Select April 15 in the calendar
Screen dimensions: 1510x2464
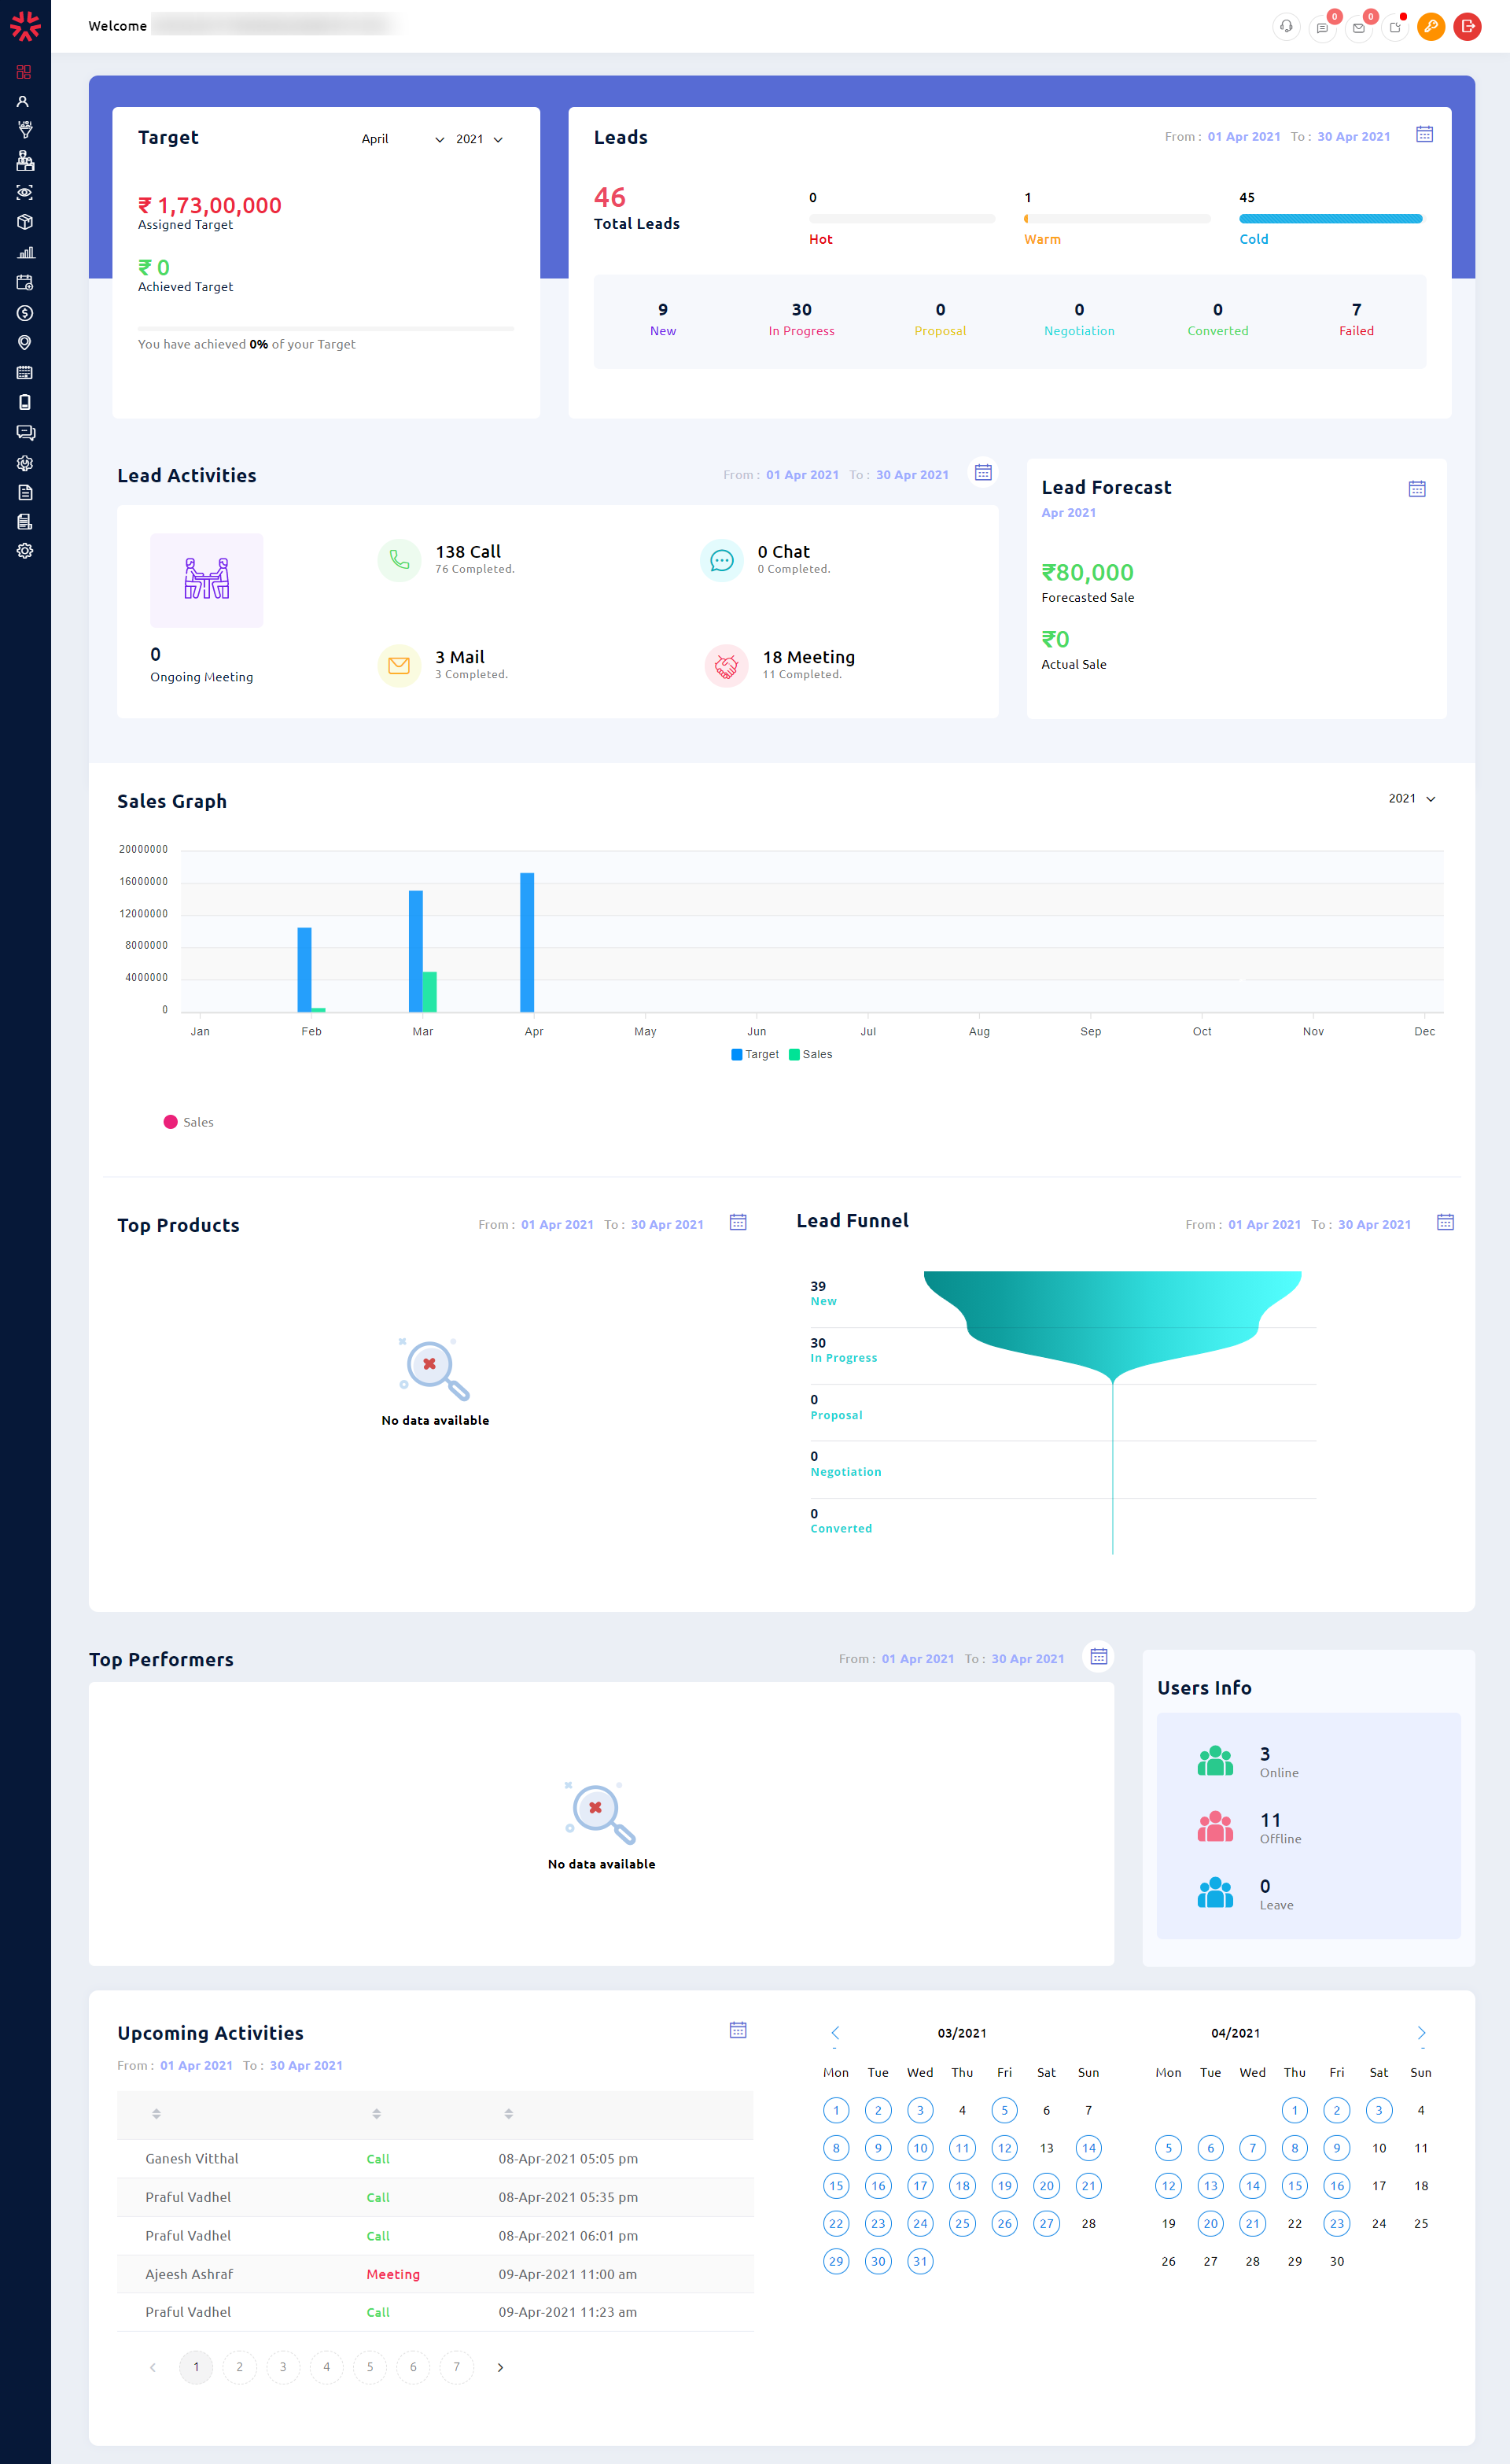pyautogui.click(x=1294, y=2186)
